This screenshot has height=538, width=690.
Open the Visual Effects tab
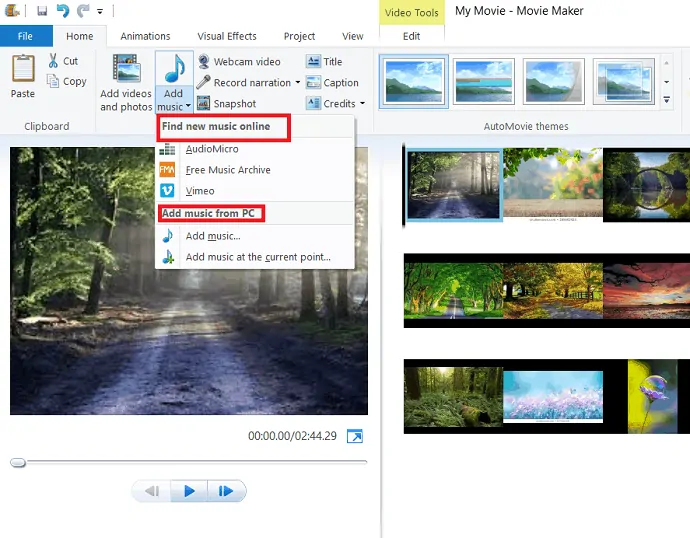tap(227, 36)
